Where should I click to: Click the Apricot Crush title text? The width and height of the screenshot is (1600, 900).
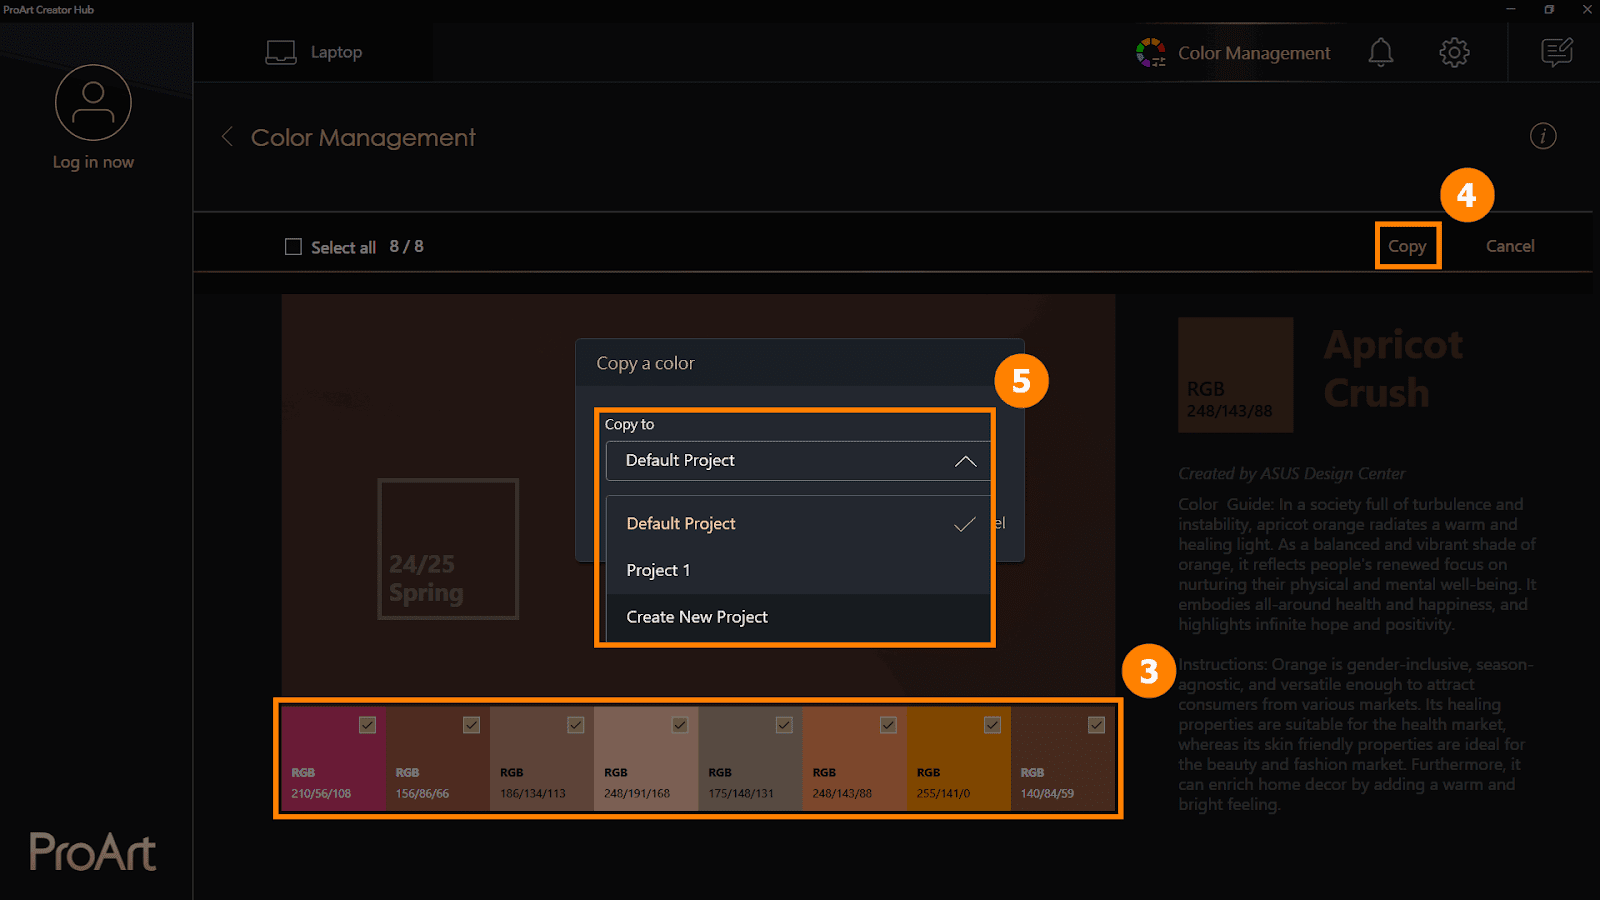coord(1393,369)
